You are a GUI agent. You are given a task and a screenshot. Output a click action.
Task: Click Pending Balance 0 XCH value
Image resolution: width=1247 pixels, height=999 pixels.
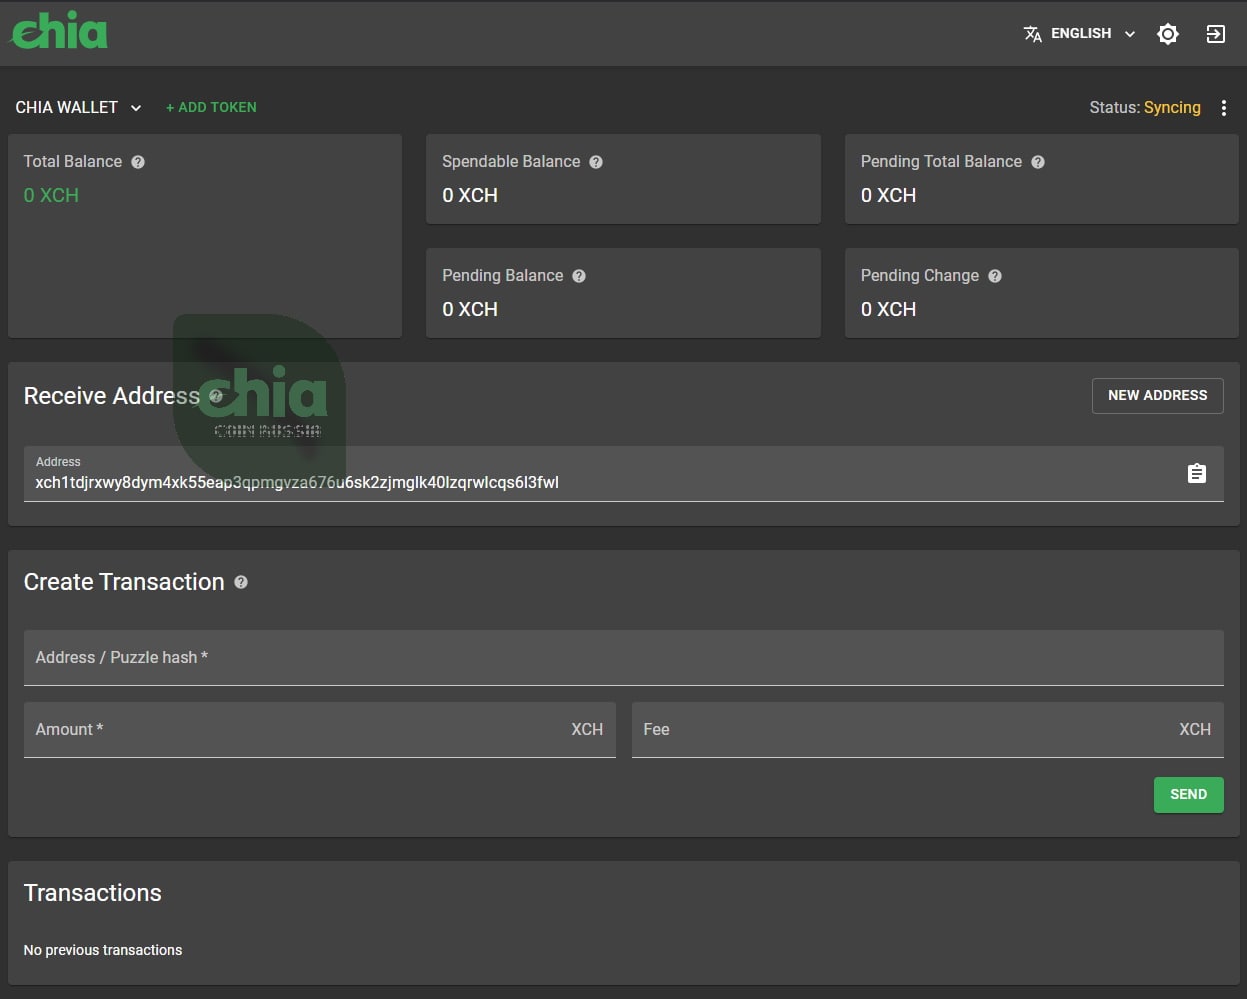point(470,309)
